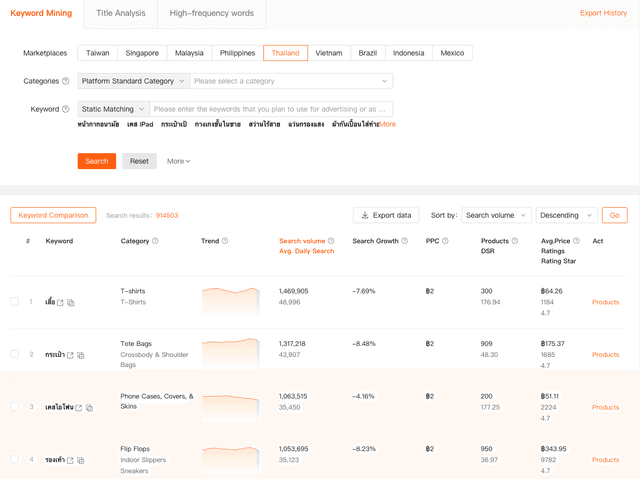
Task: Open Sort by Search volume dropdown
Action: [x=496, y=215]
